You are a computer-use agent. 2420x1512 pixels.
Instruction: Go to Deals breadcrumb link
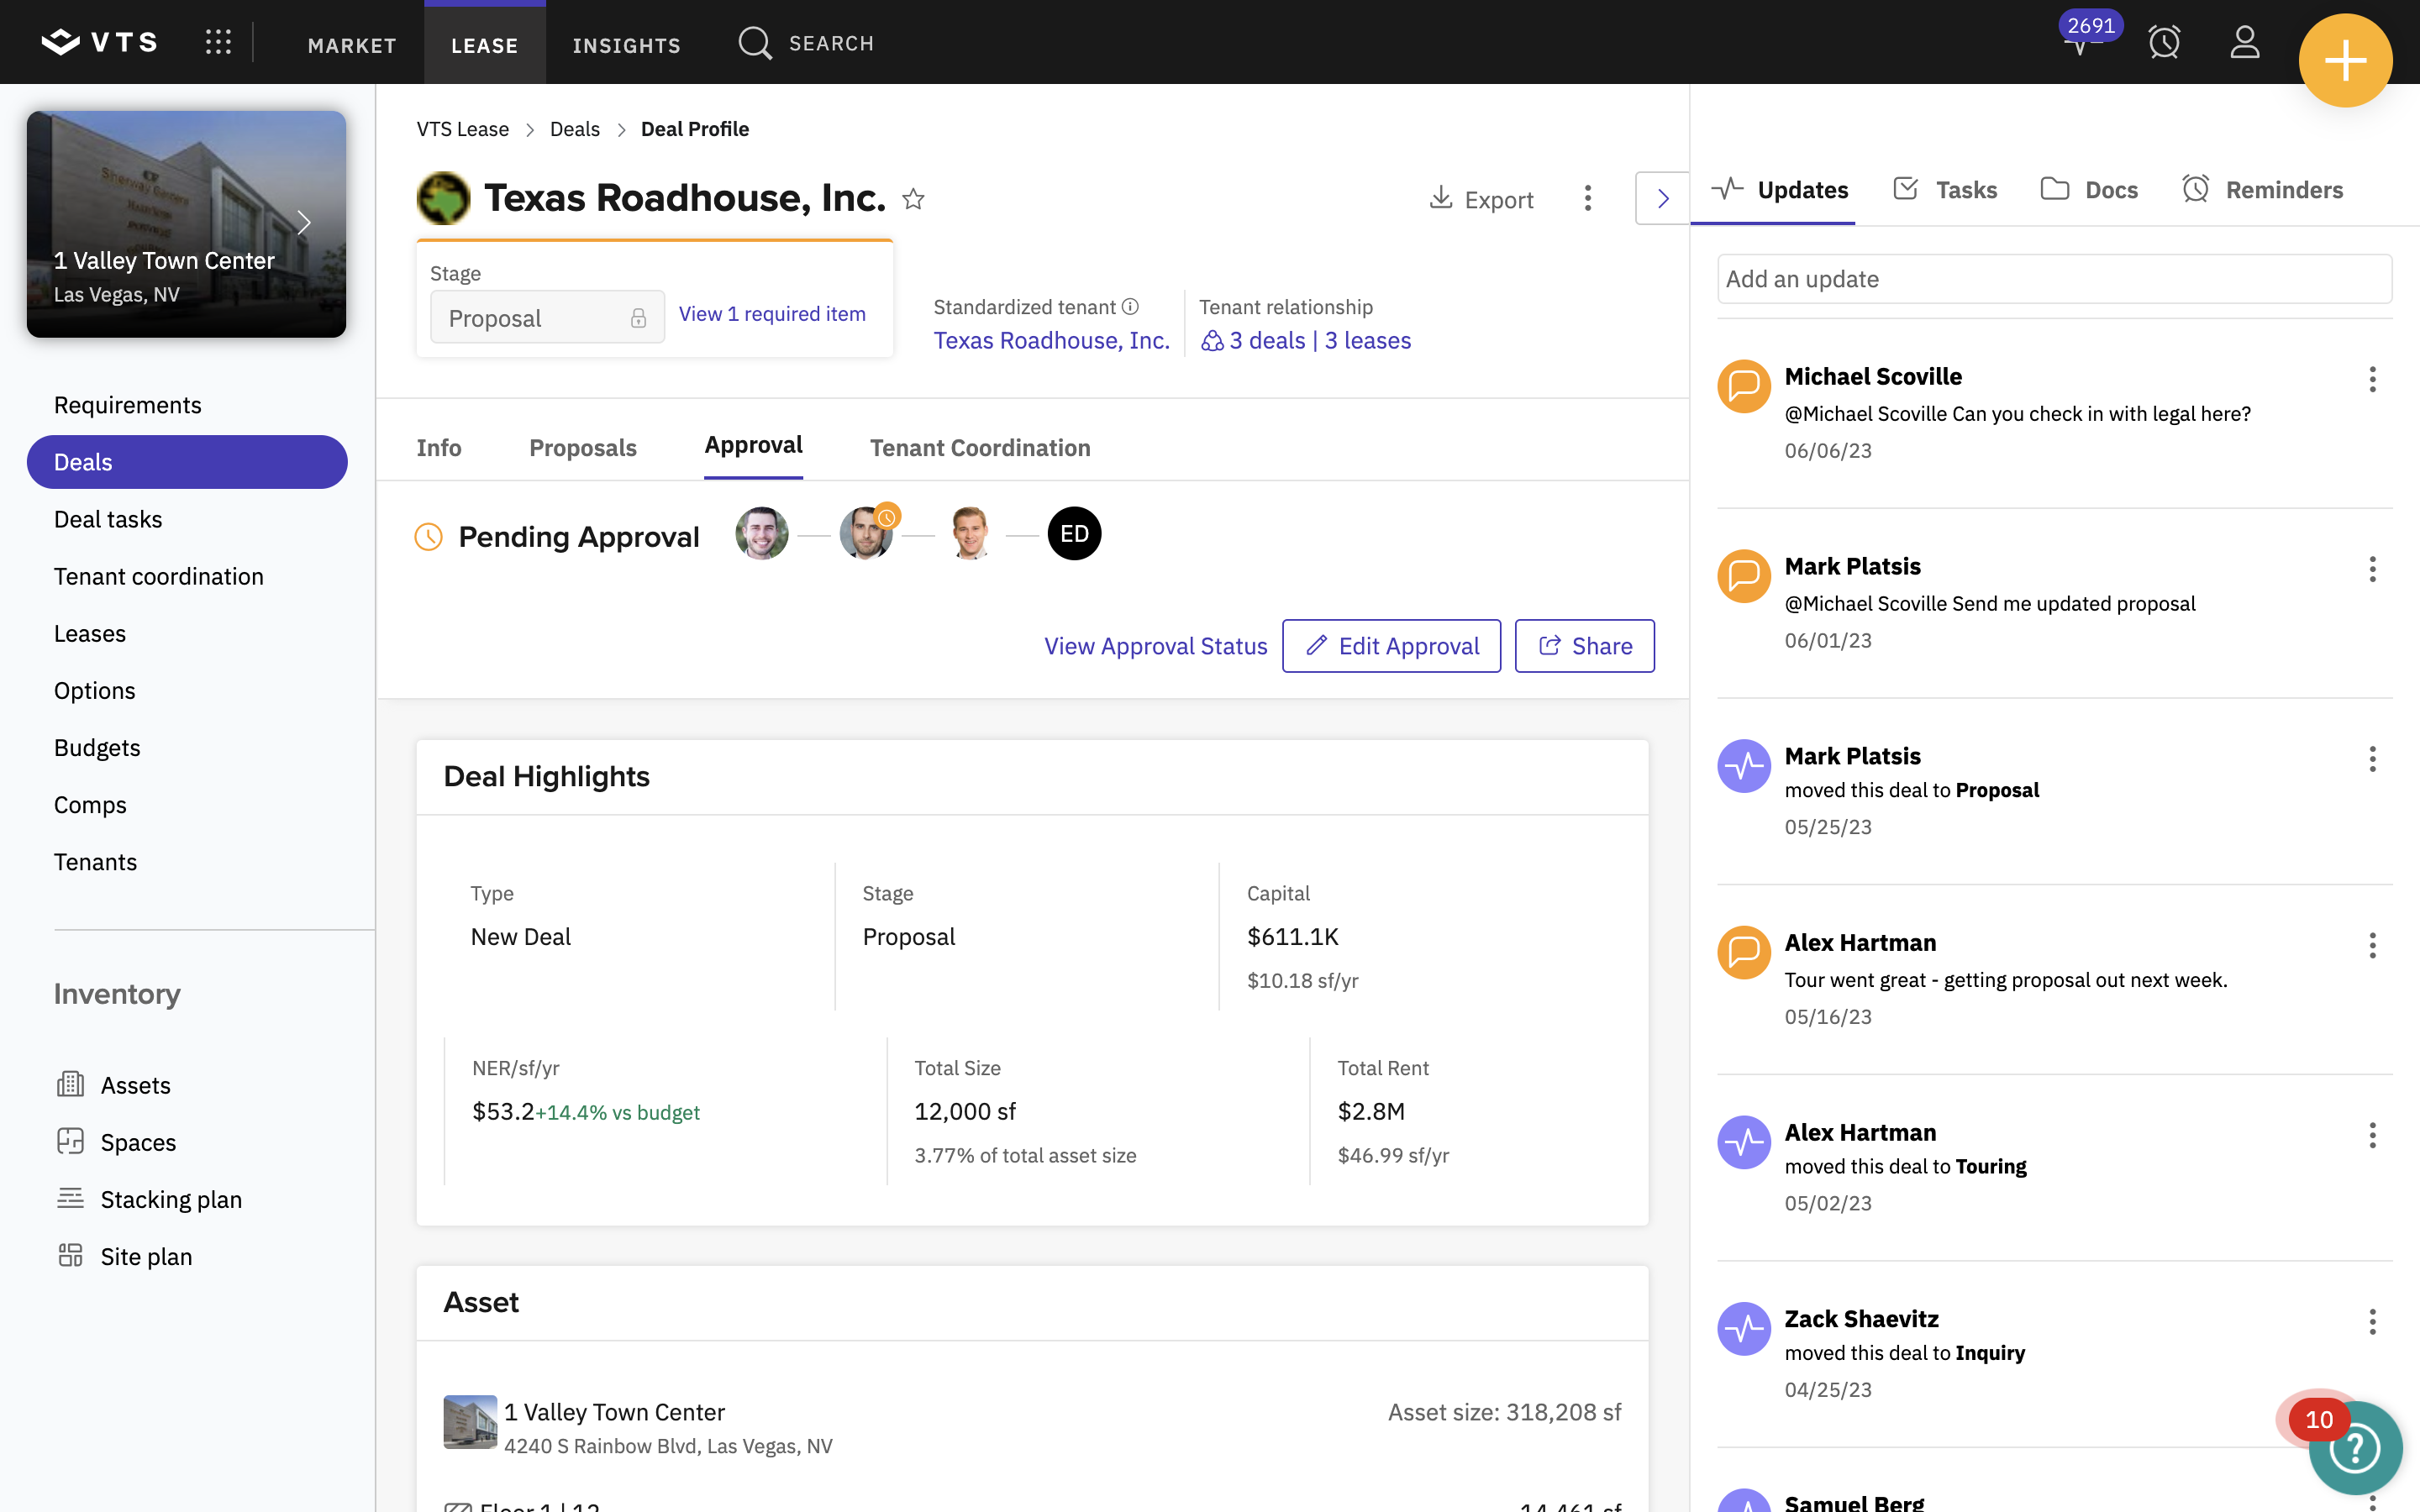coord(575,129)
